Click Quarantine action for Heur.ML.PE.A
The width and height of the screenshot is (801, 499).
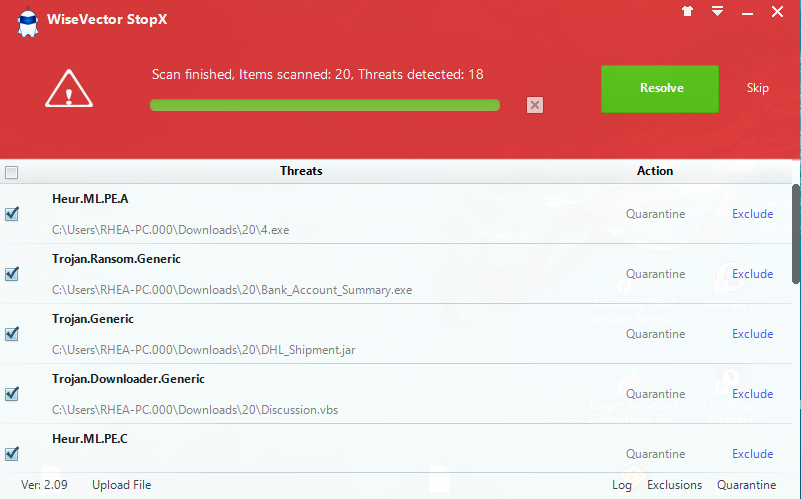[x=655, y=214]
